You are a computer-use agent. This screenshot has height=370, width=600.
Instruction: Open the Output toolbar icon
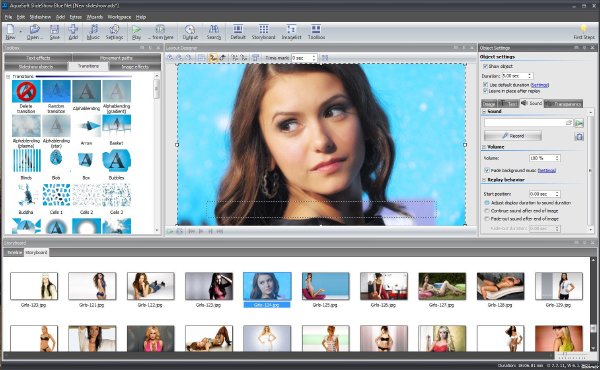coord(190,32)
